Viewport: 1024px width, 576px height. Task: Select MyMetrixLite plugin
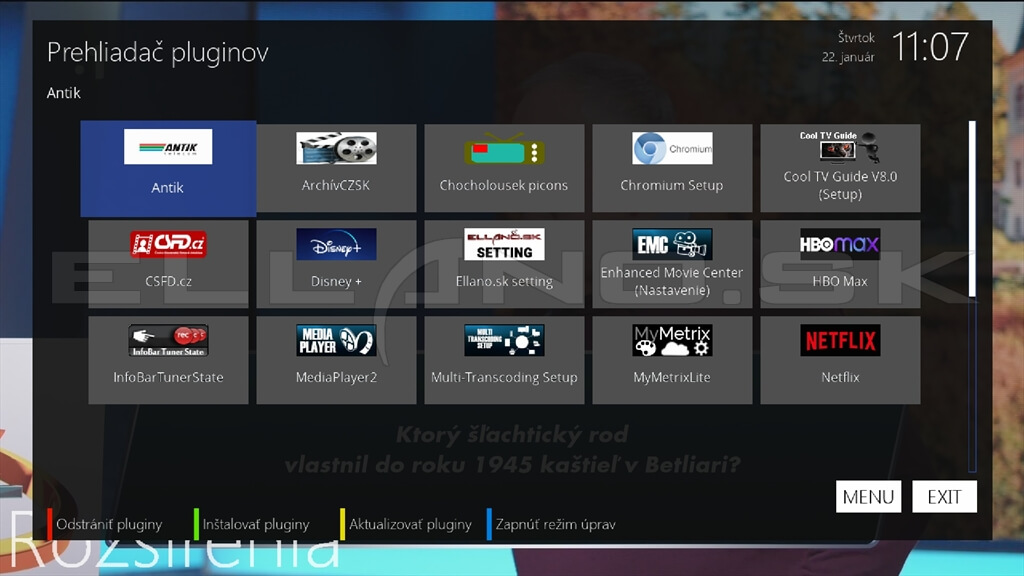[x=672, y=360]
